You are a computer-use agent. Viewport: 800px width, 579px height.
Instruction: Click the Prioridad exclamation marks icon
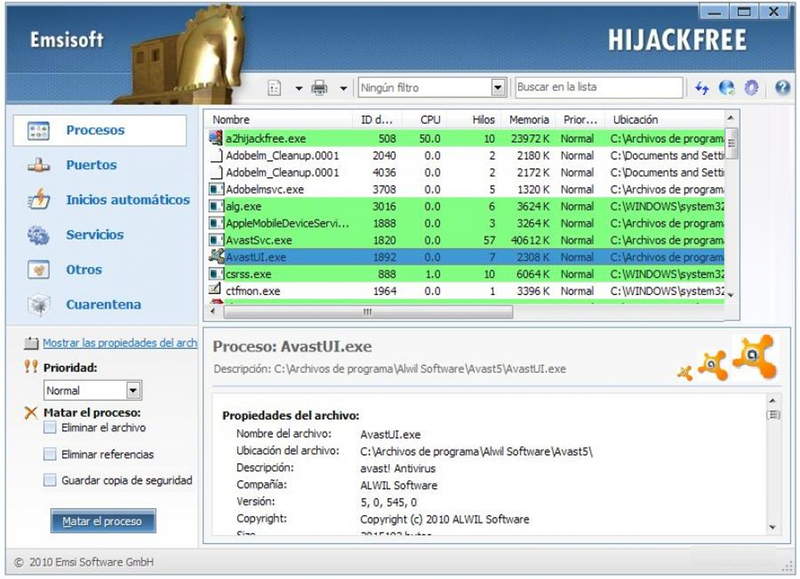pyautogui.click(x=31, y=366)
